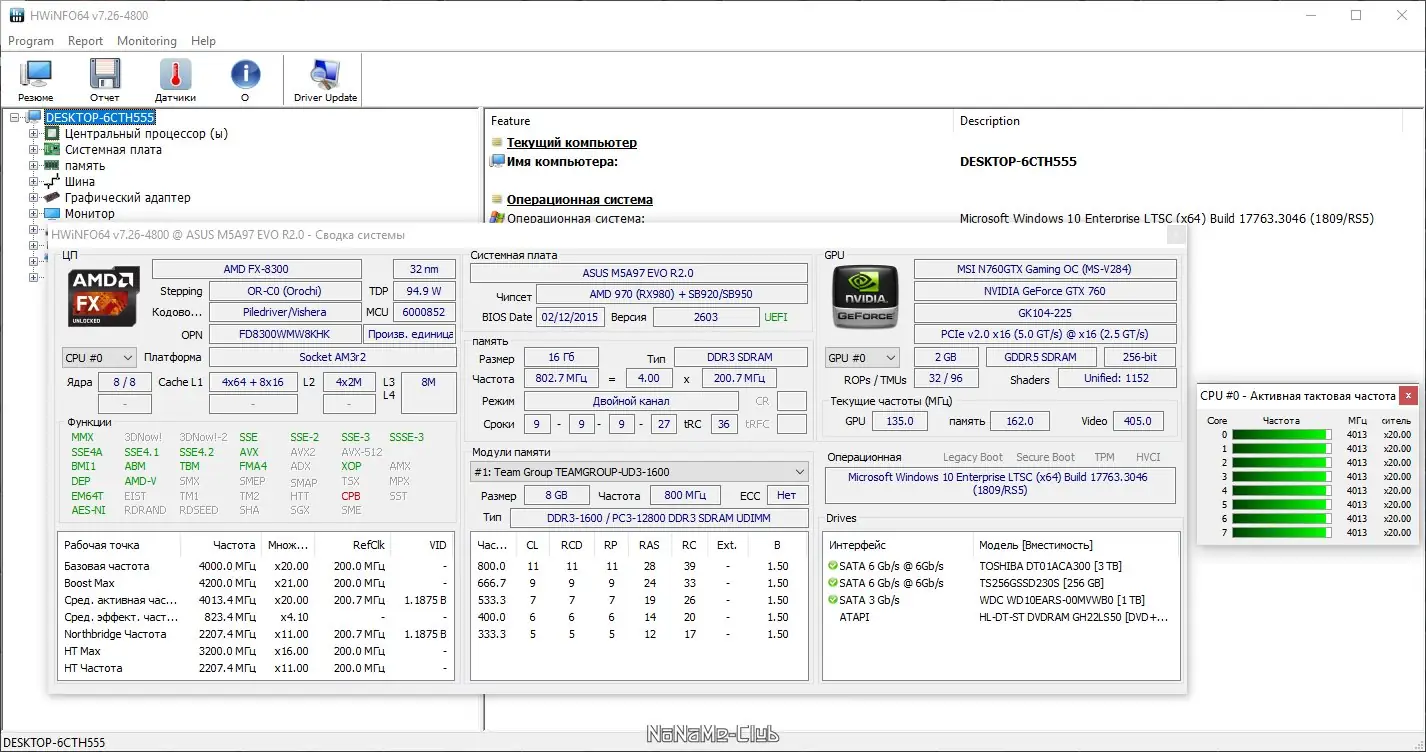Viewport: 1426px width, 752px height.
Task: Click the GK104-225 GPU codename field
Action: coord(1045,313)
